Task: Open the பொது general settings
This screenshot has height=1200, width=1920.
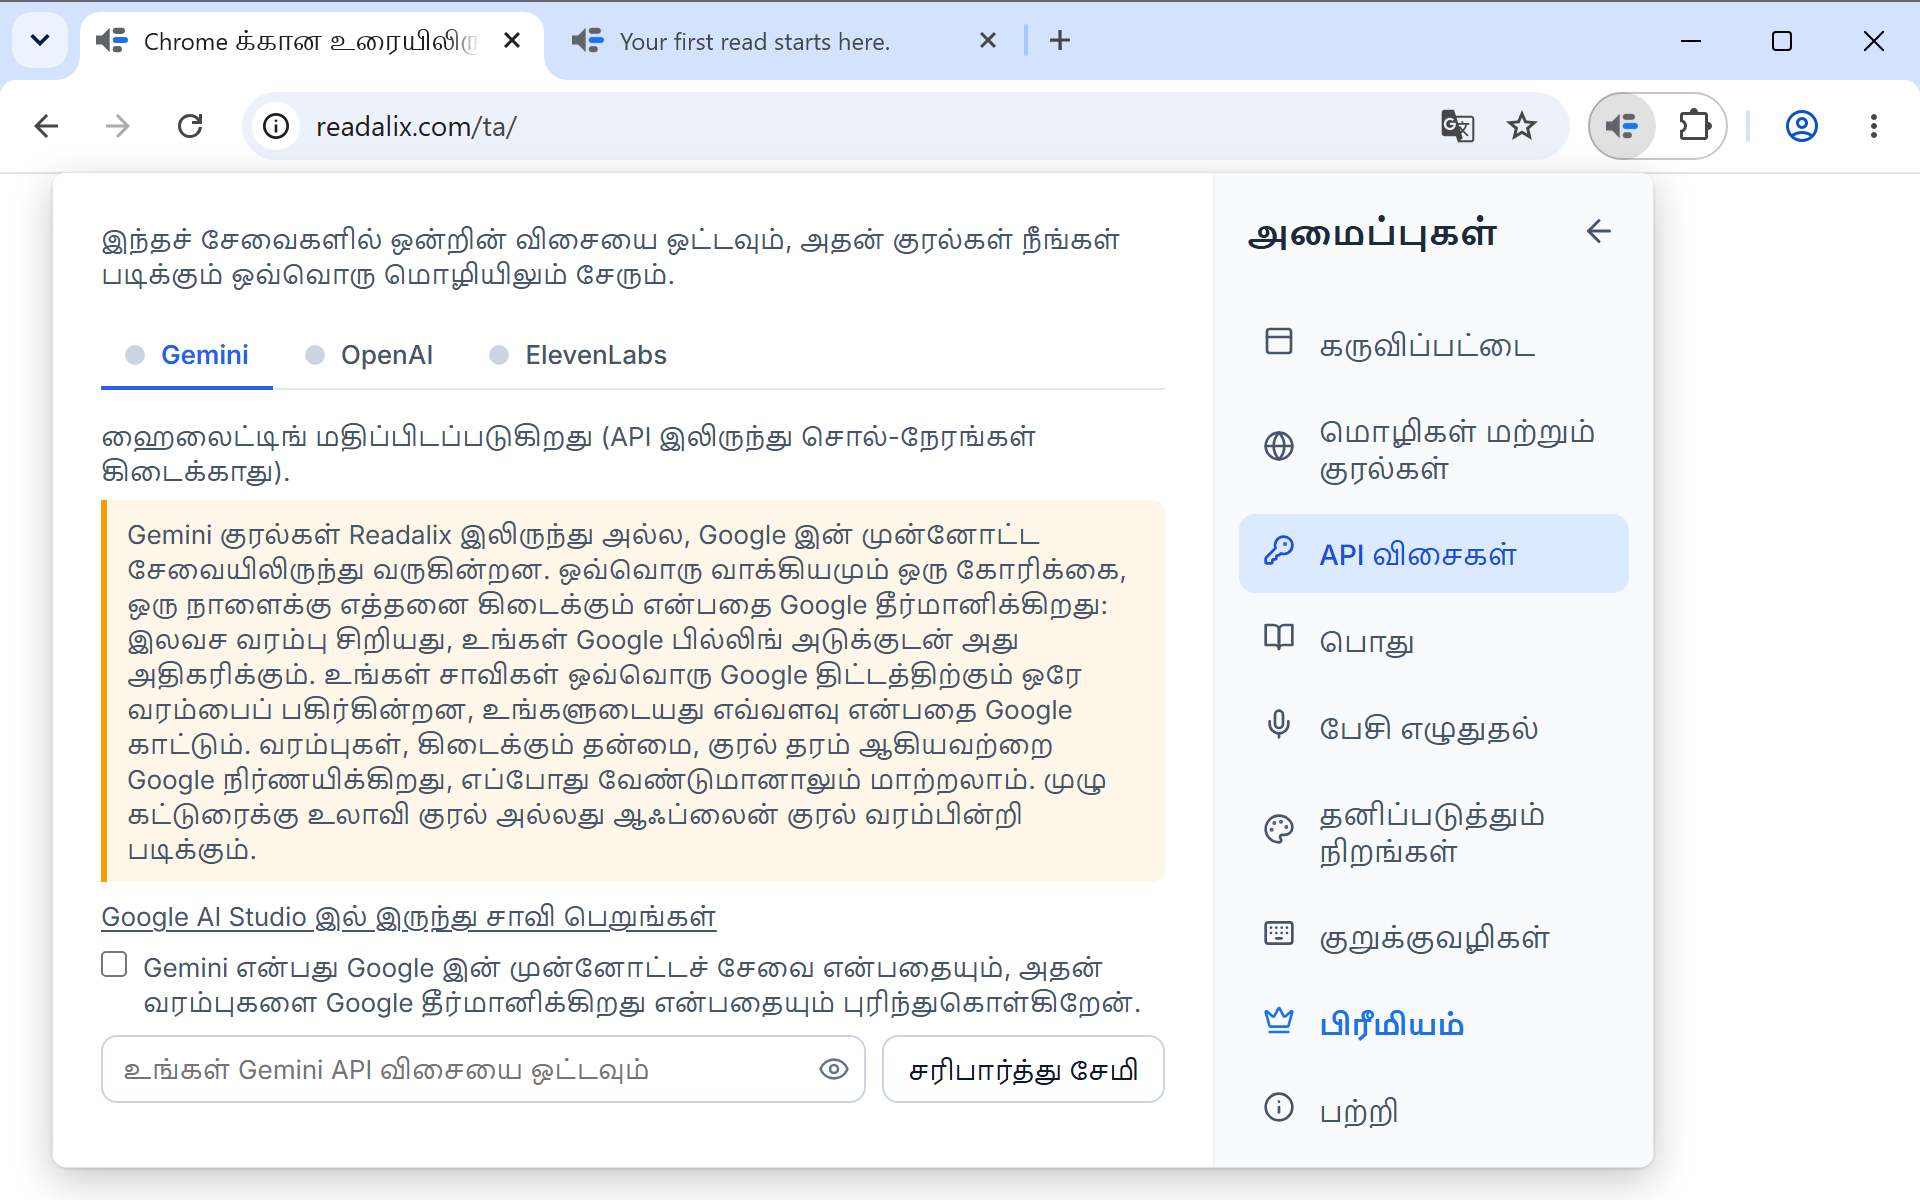Action: point(1433,641)
